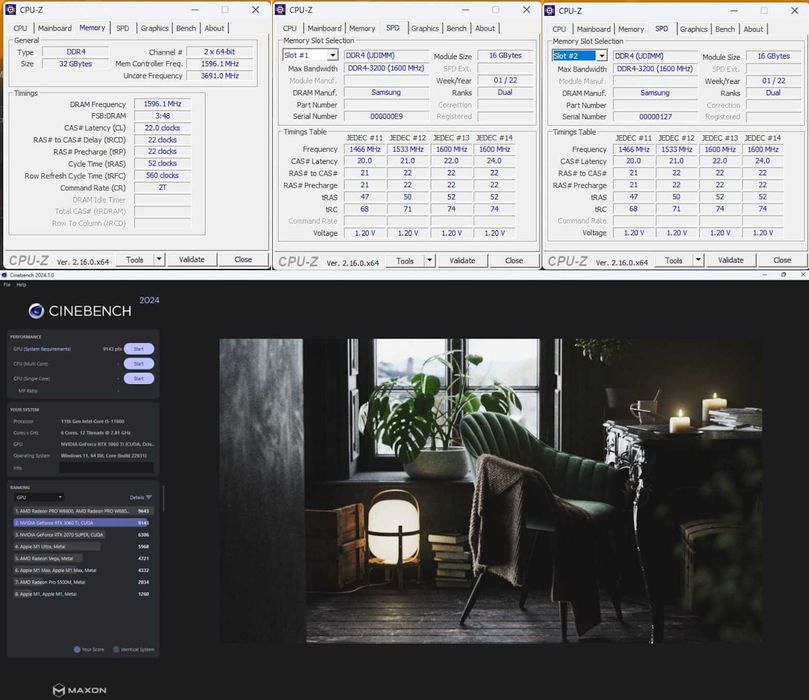
Task: Select the Apple M1 Max, Metal ranking row
Action: pos(82,570)
